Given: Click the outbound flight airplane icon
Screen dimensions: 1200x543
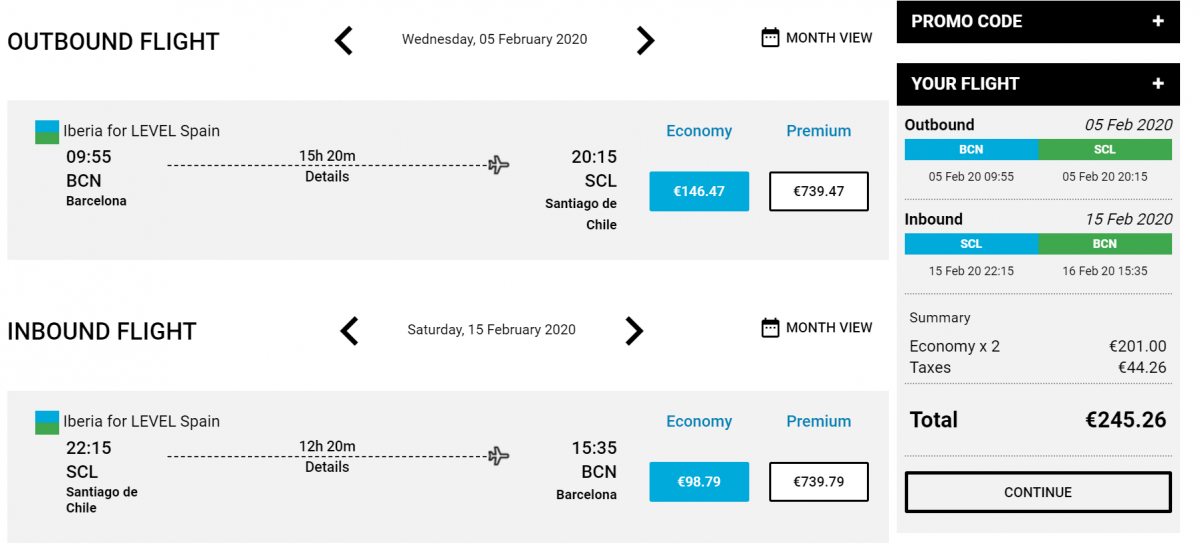Looking at the screenshot, I should [499, 165].
